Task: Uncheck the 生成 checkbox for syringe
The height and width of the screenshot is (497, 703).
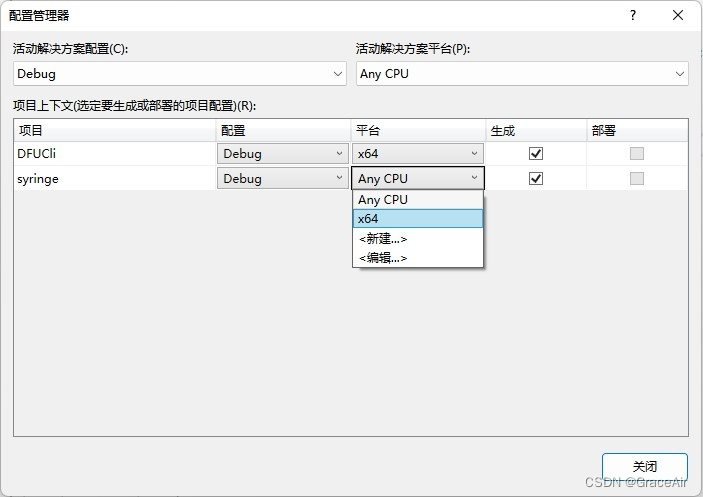Action: click(536, 178)
